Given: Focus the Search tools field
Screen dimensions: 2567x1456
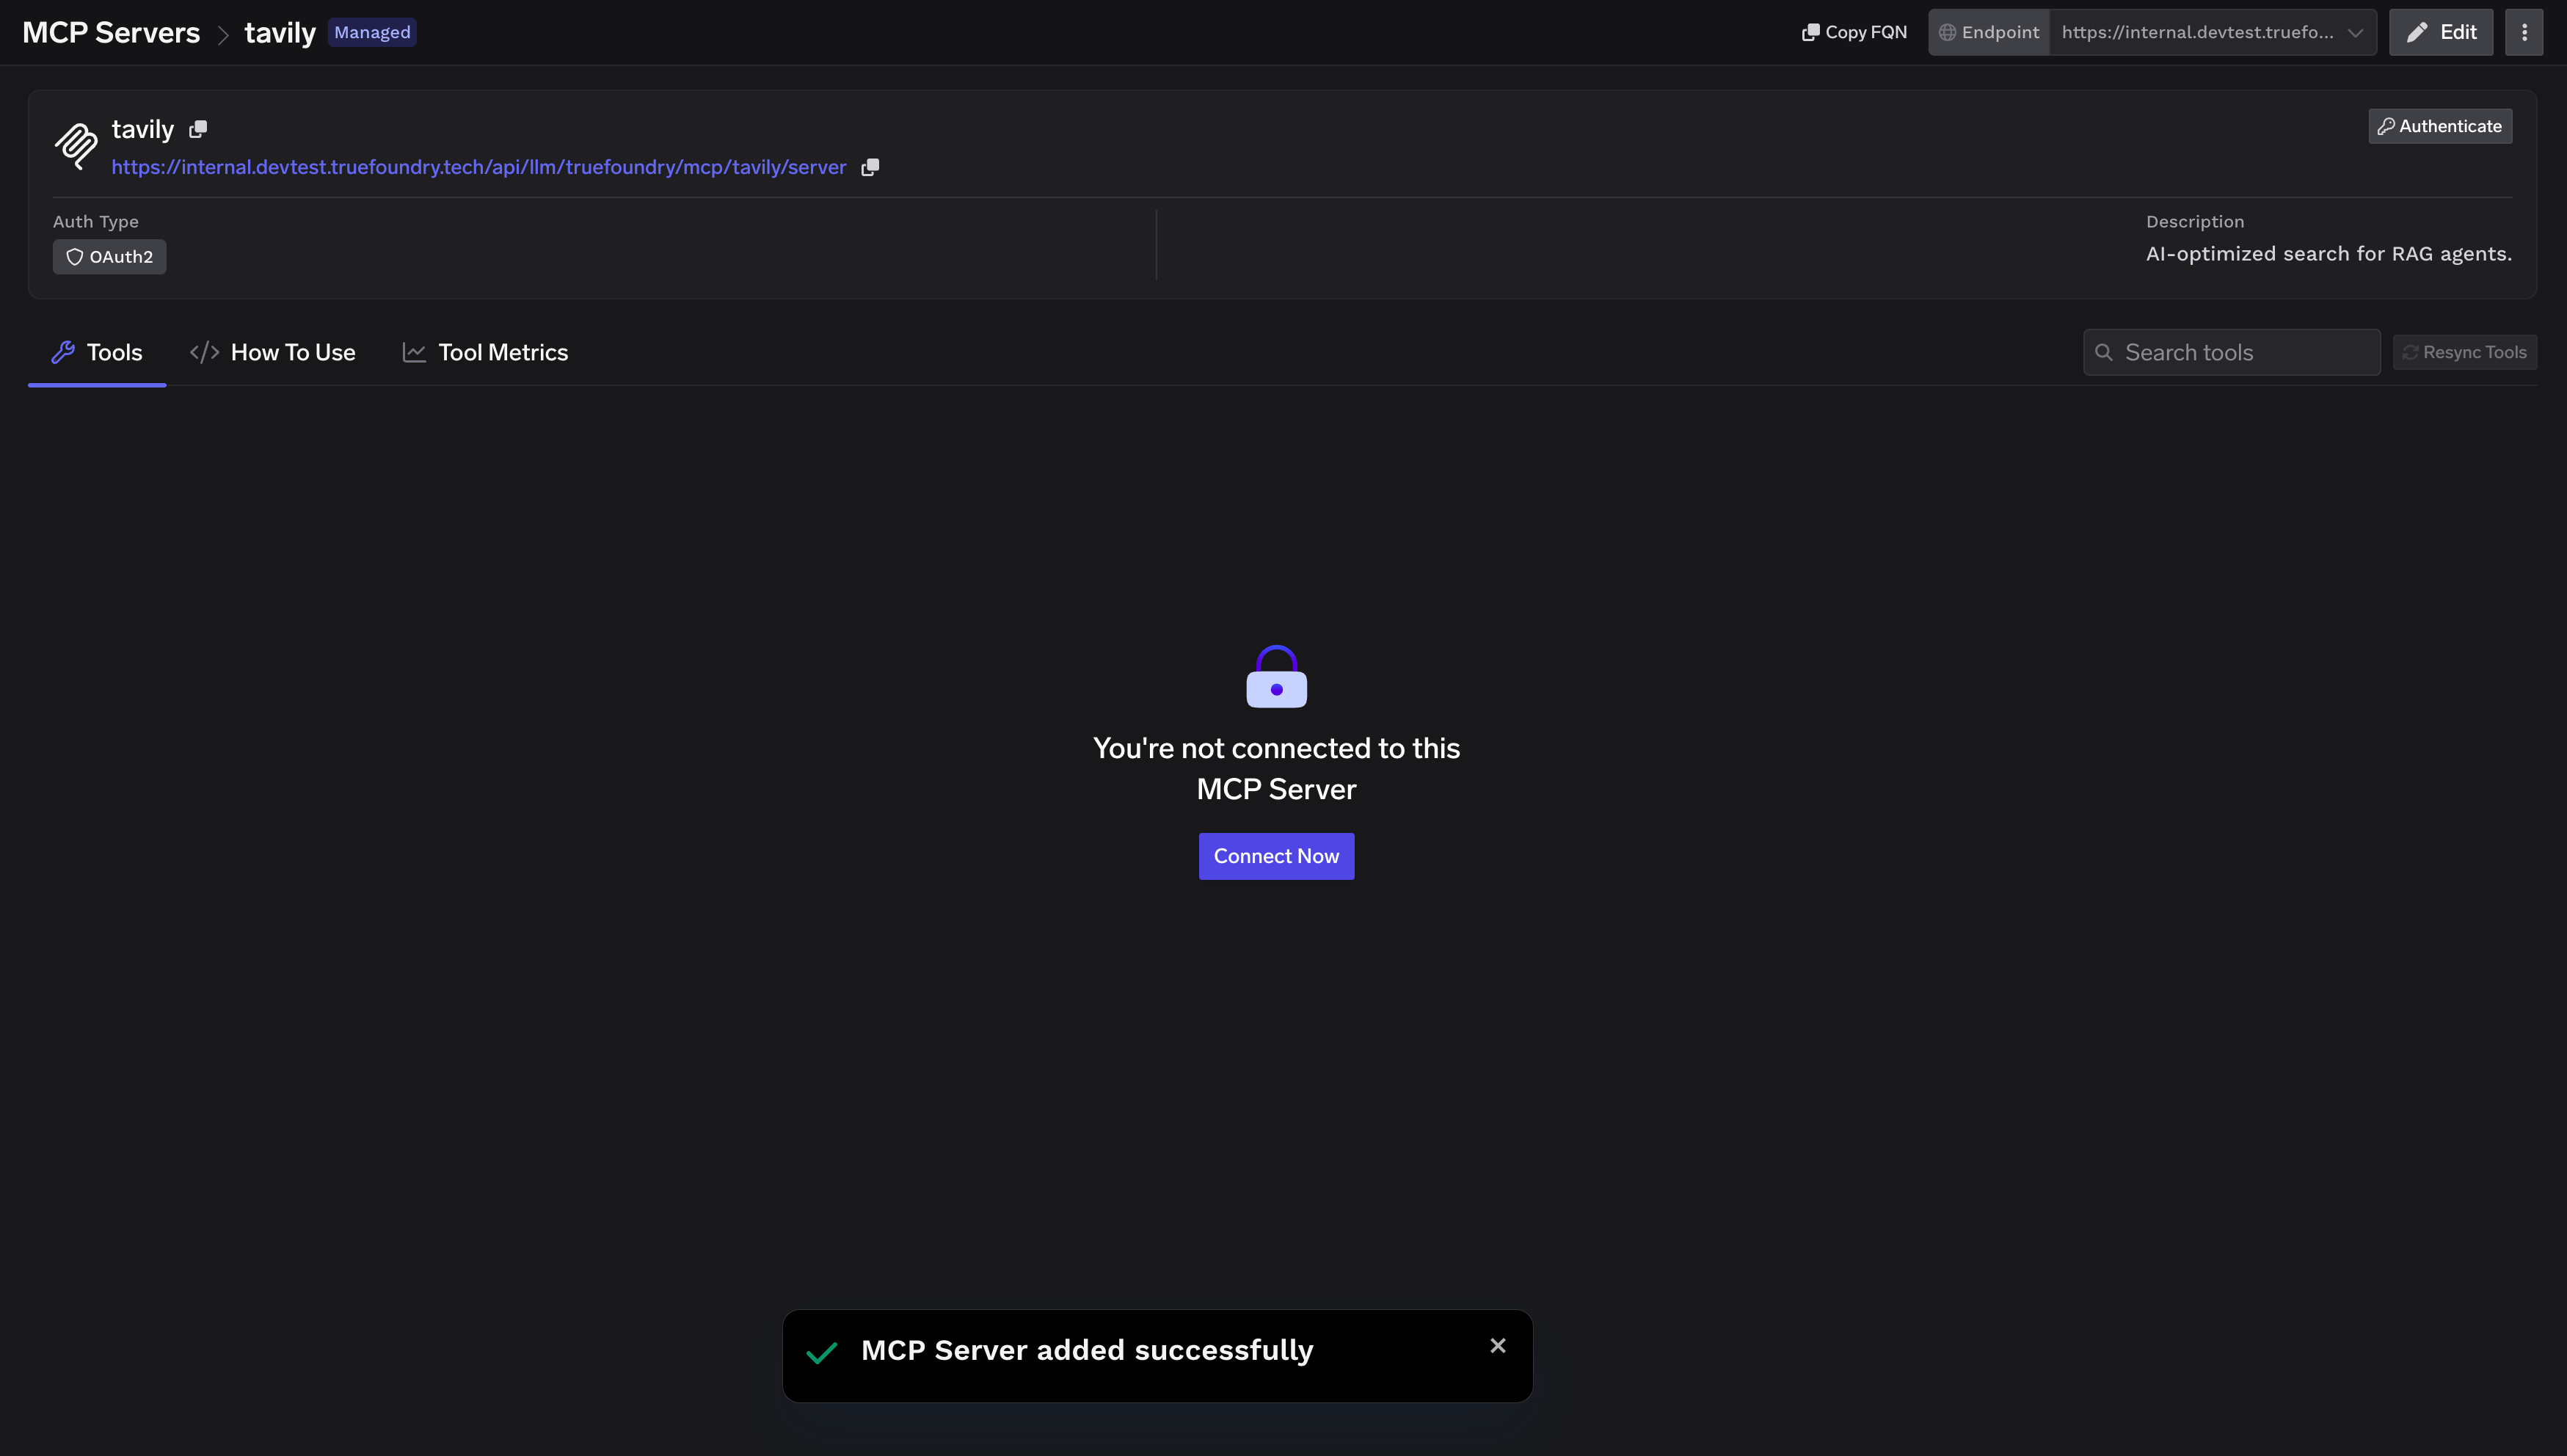Looking at the screenshot, I should point(2231,352).
